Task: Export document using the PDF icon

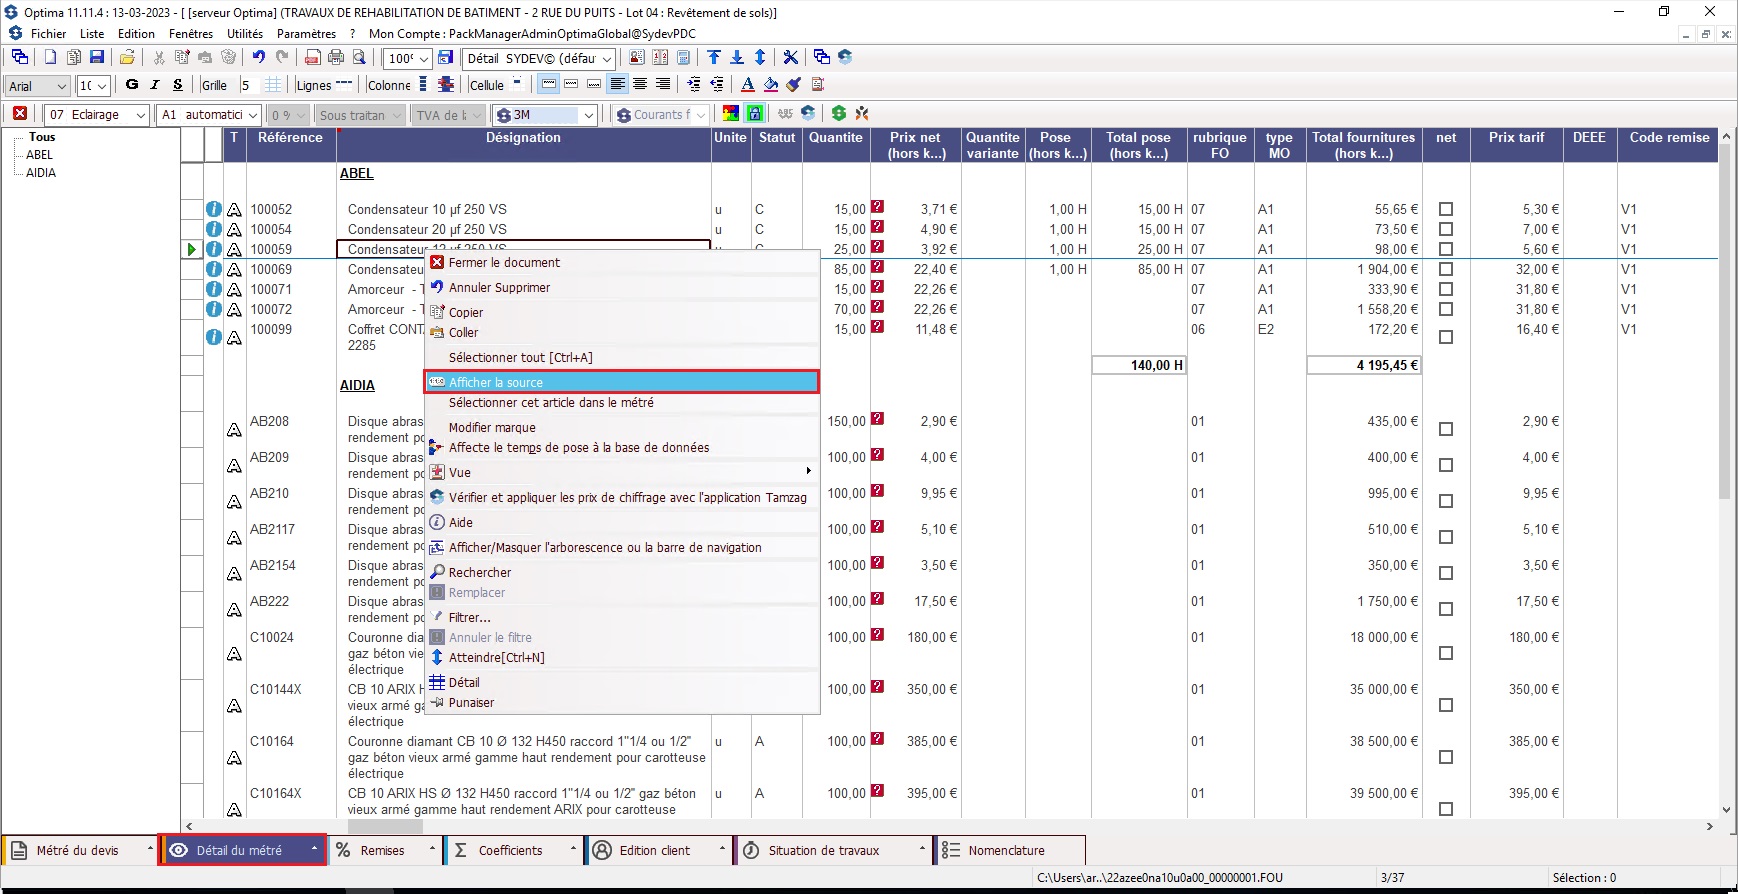Action: (313, 58)
